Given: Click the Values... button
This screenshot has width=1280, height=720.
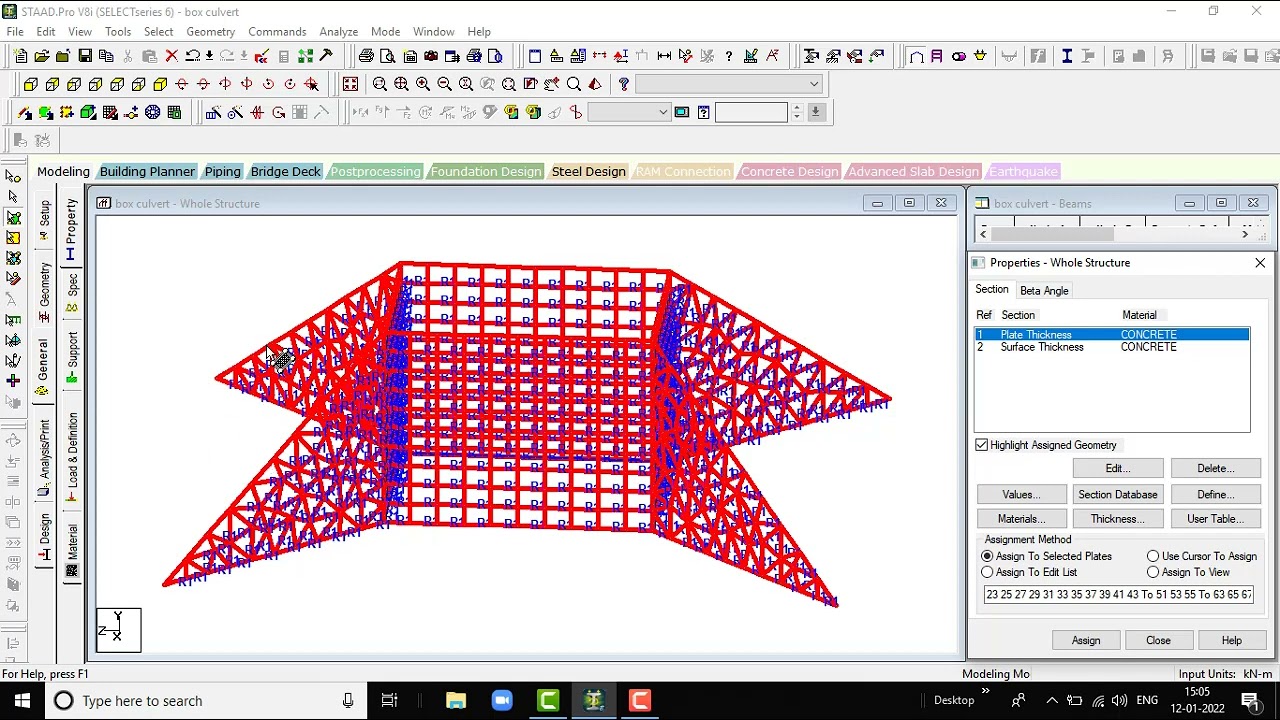Looking at the screenshot, I should pyautogui.click(x=1021, y=494).
